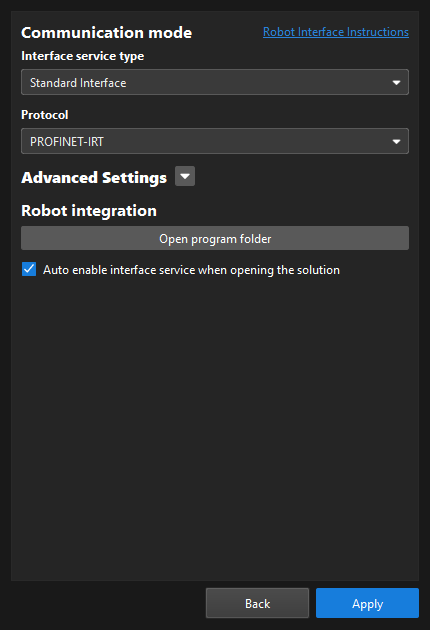Click the Back button

click(x=257, y=603)
